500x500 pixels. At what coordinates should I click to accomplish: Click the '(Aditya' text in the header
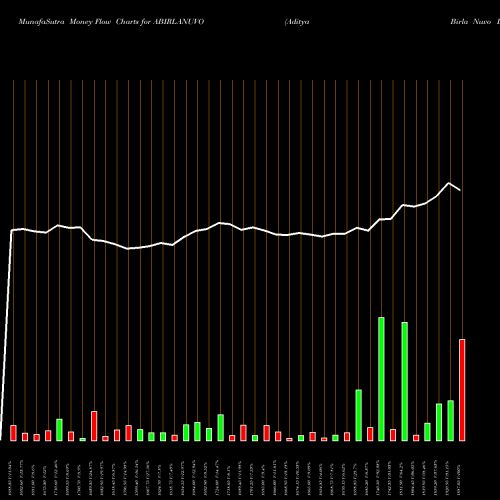297,22
